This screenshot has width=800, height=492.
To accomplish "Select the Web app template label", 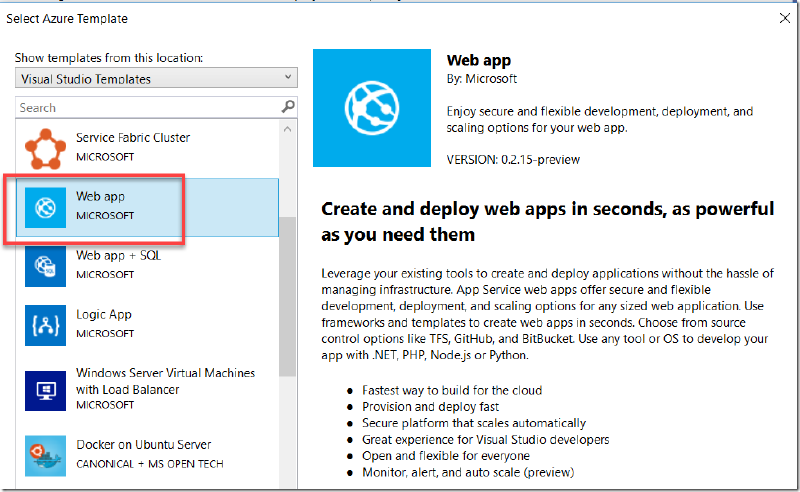I will 100,196.
